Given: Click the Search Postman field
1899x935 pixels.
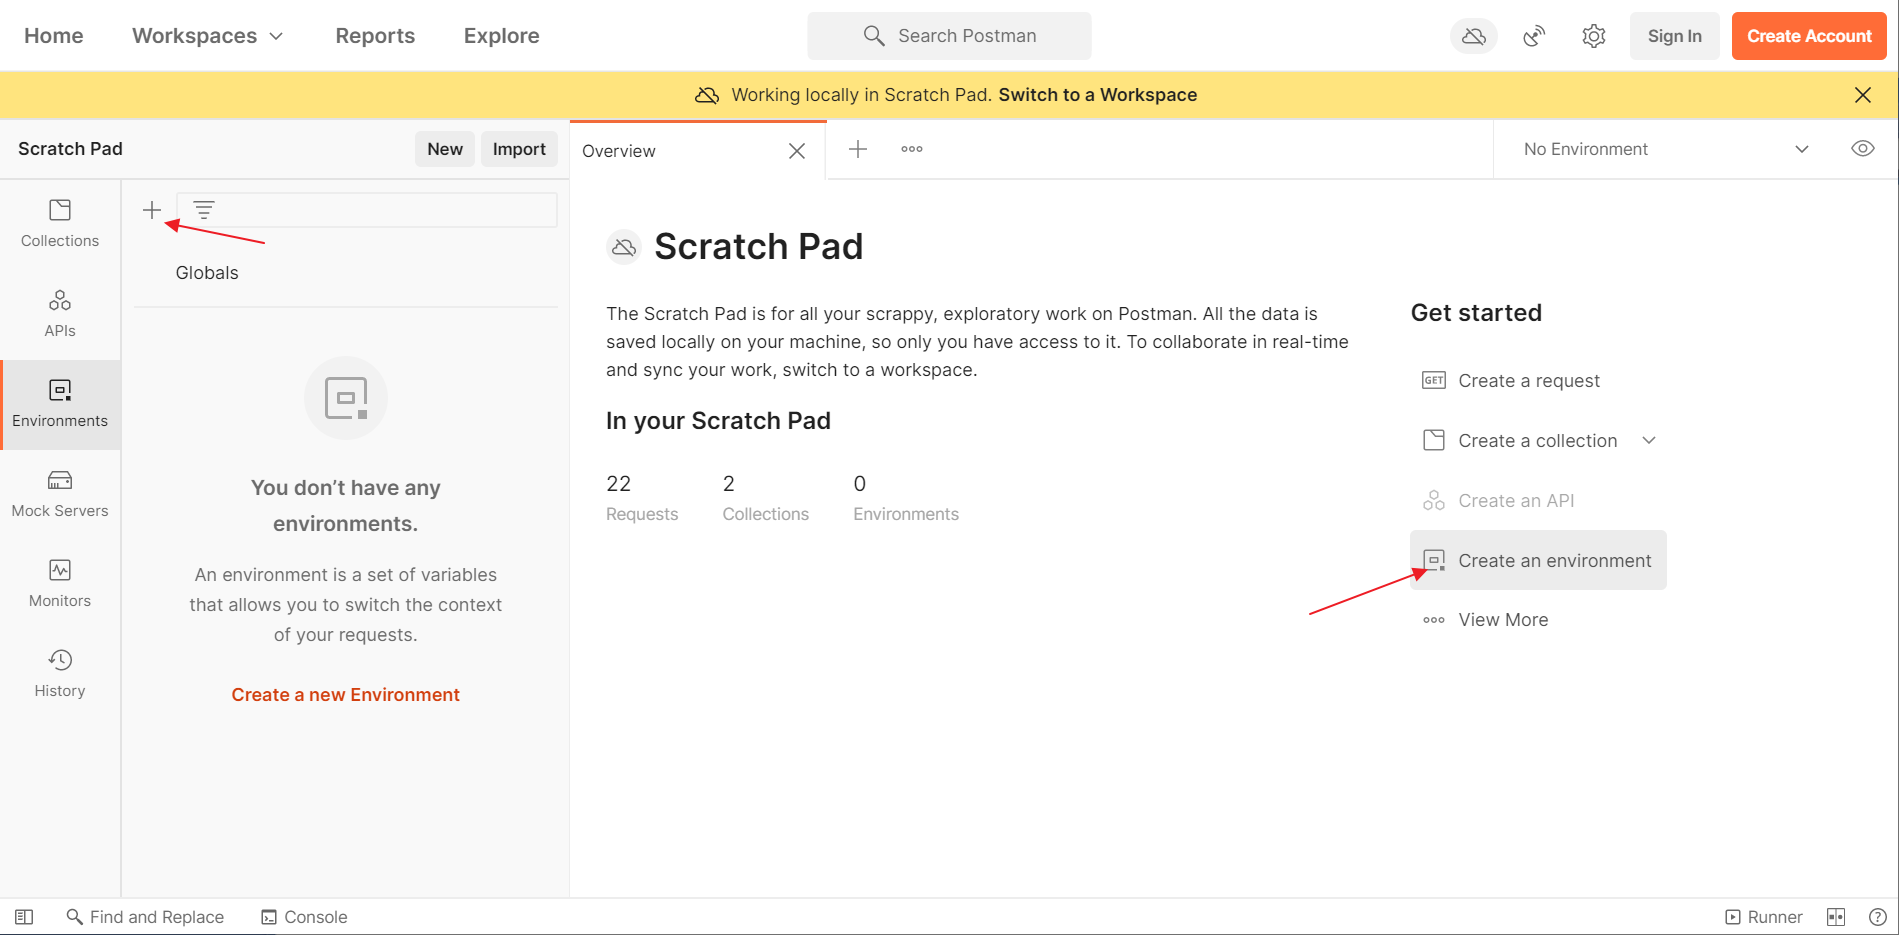Looking at the screenshot, I should (949, 36).
